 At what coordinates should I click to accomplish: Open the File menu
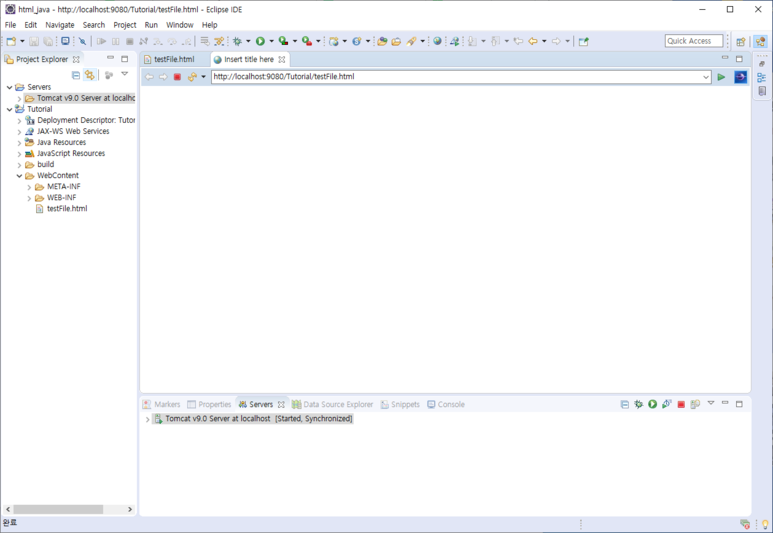point(10,25)
